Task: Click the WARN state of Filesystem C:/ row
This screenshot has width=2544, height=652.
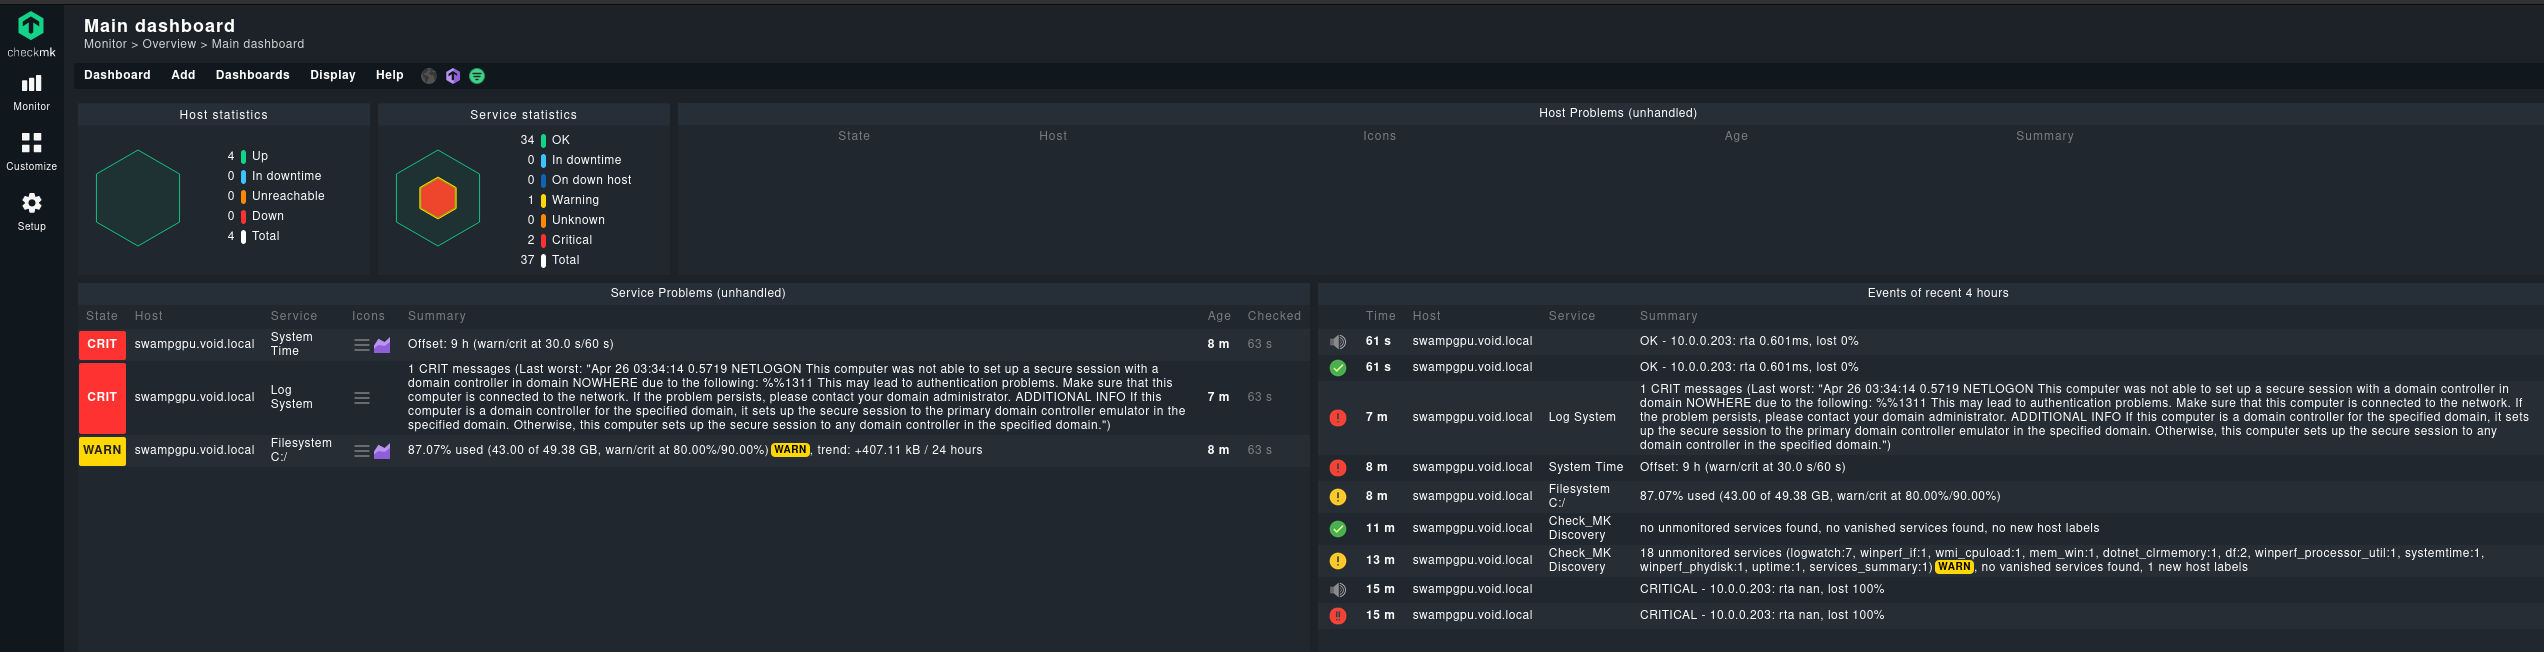Action: (x=102, y=451)
